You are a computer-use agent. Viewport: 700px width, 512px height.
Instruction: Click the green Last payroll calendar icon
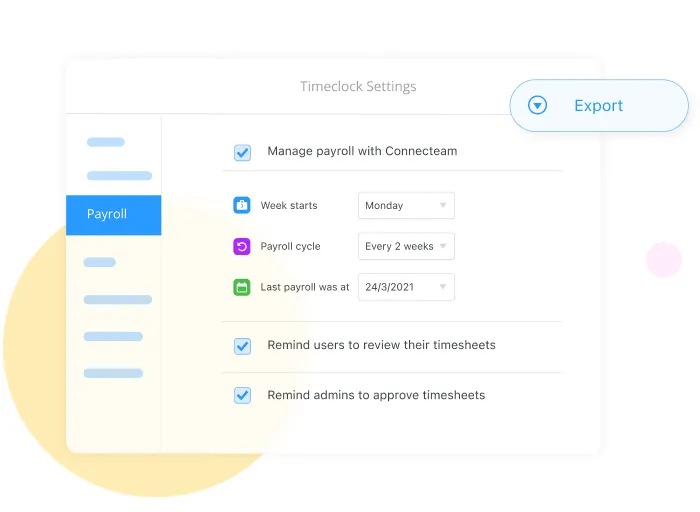click(241, 287)
